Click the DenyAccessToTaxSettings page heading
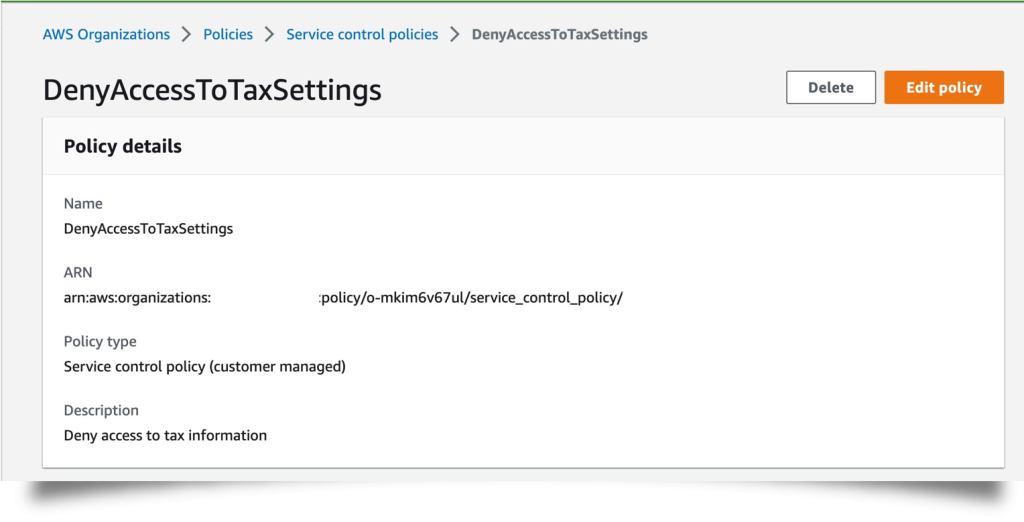The image size is (1024, 522). [212, 90]
